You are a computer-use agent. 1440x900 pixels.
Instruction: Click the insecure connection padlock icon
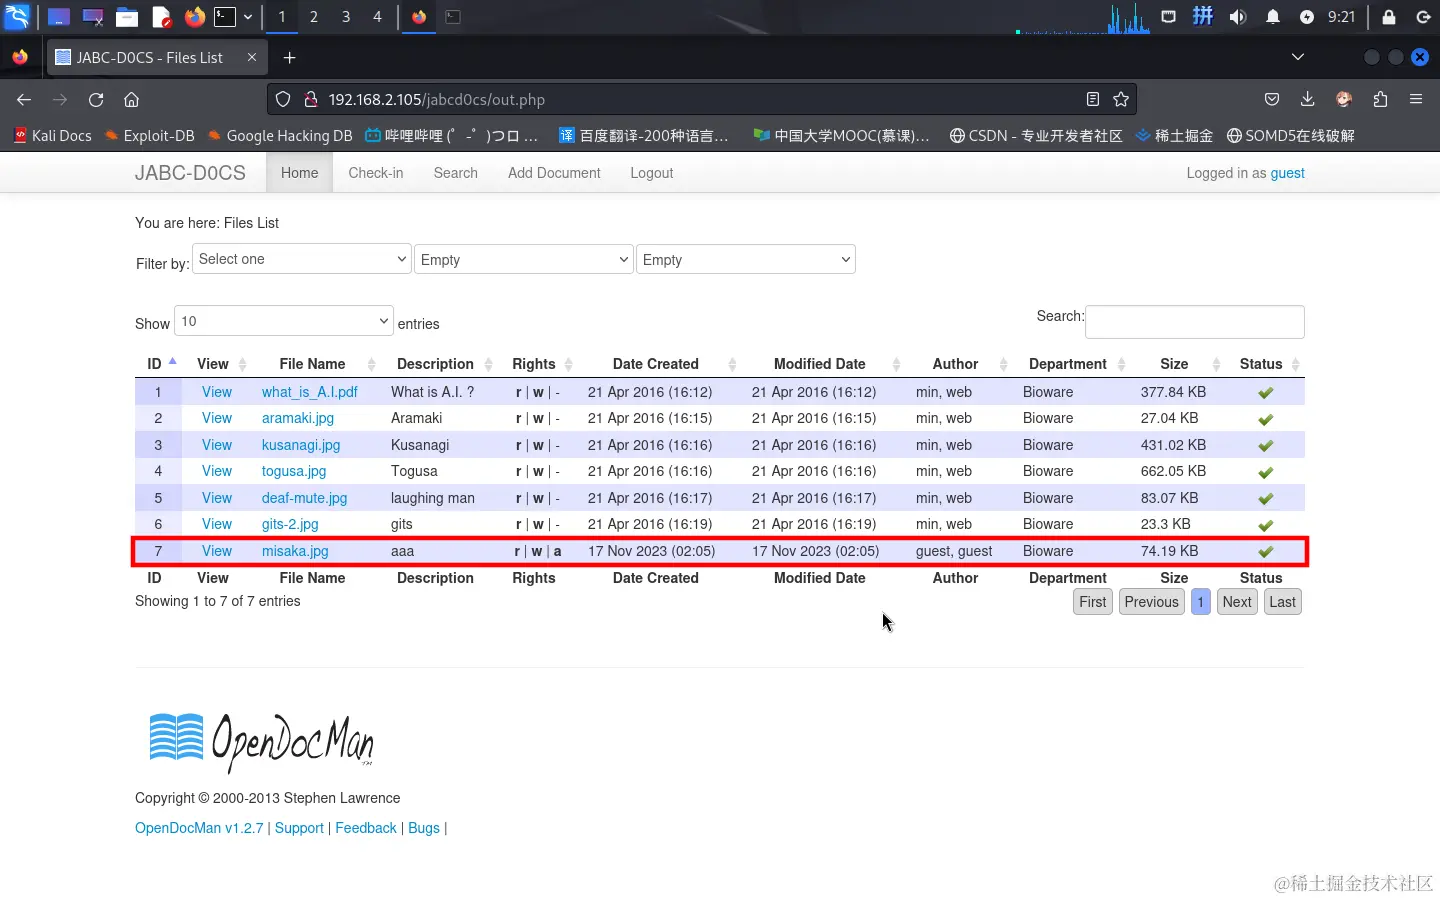[311, 99]
